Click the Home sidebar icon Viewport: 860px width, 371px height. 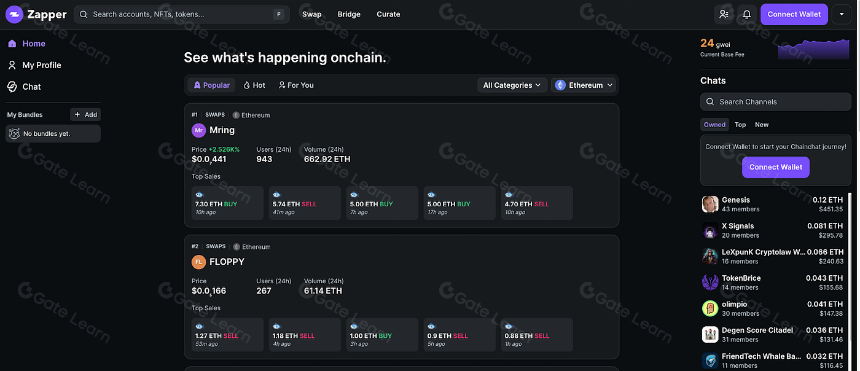click(12, 43)
